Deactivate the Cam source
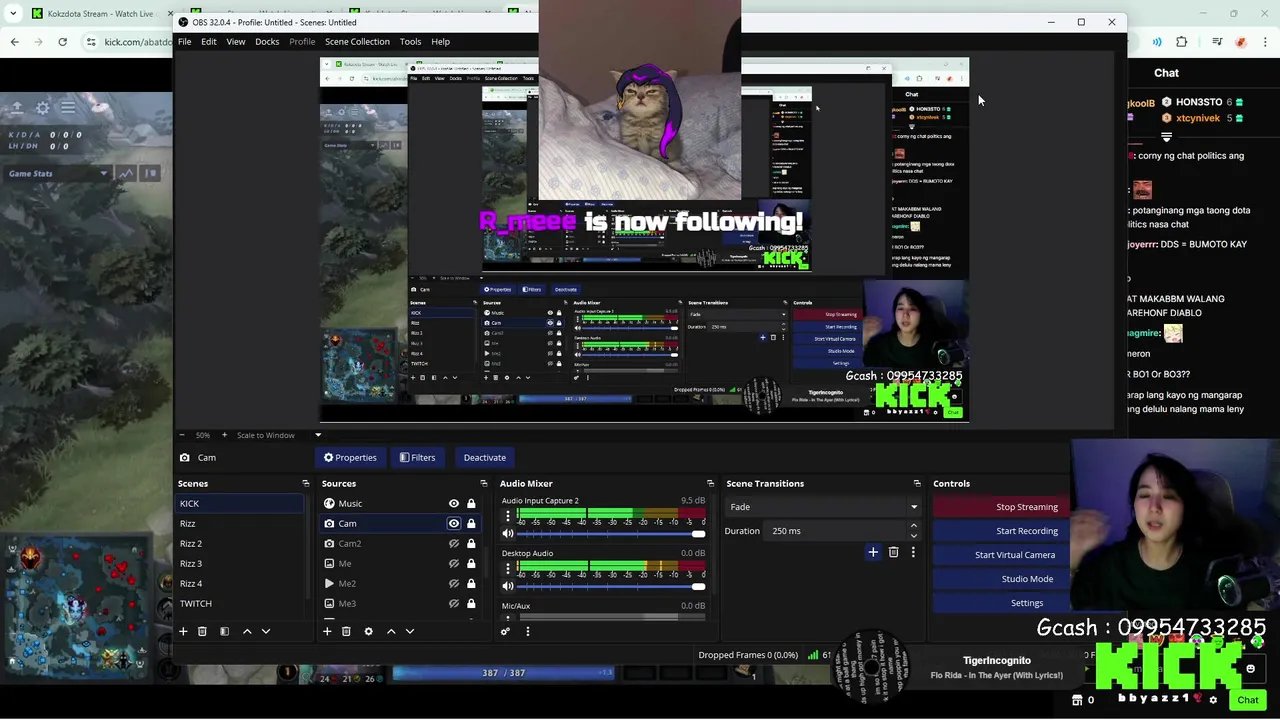 pyautogui.click(x=484, y=457)
